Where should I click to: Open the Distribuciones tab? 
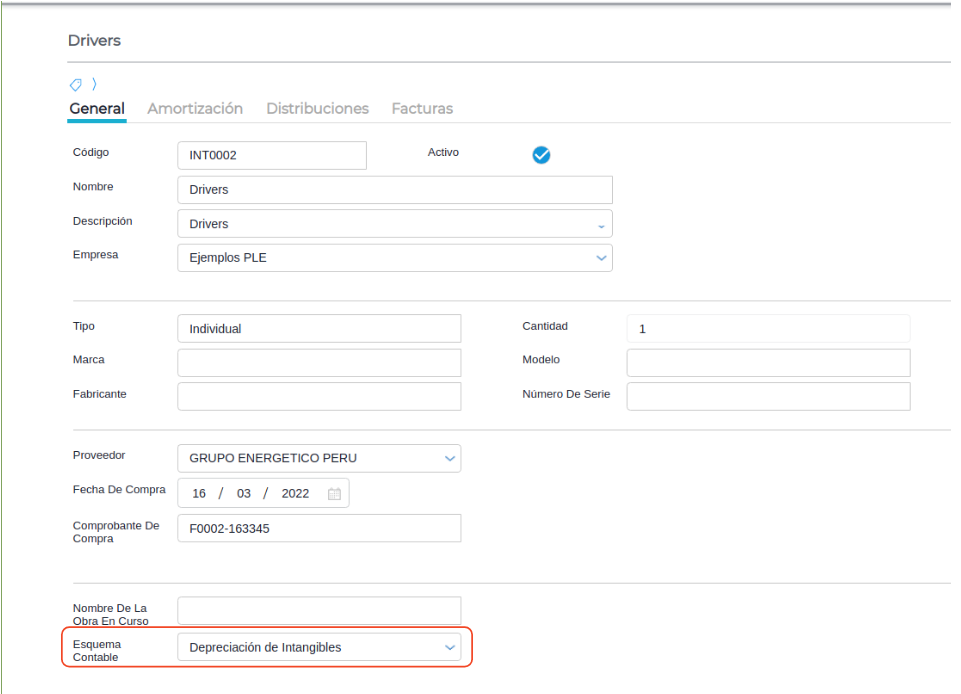(x=317, y=108)
